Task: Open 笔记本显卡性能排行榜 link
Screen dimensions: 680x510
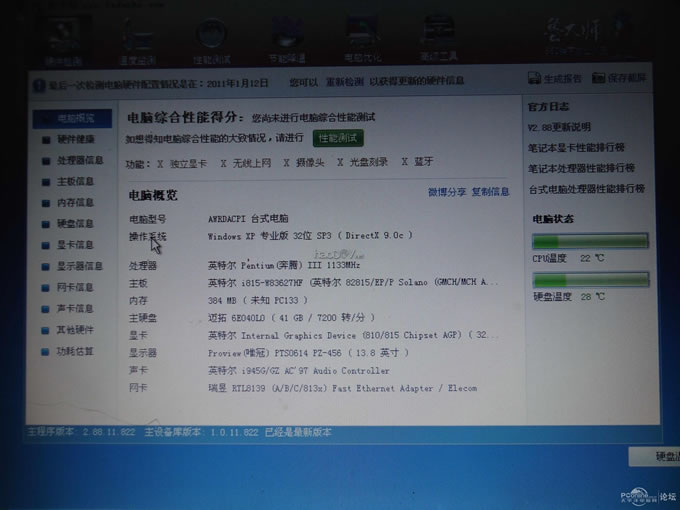Action: click(x=576, y=147)
